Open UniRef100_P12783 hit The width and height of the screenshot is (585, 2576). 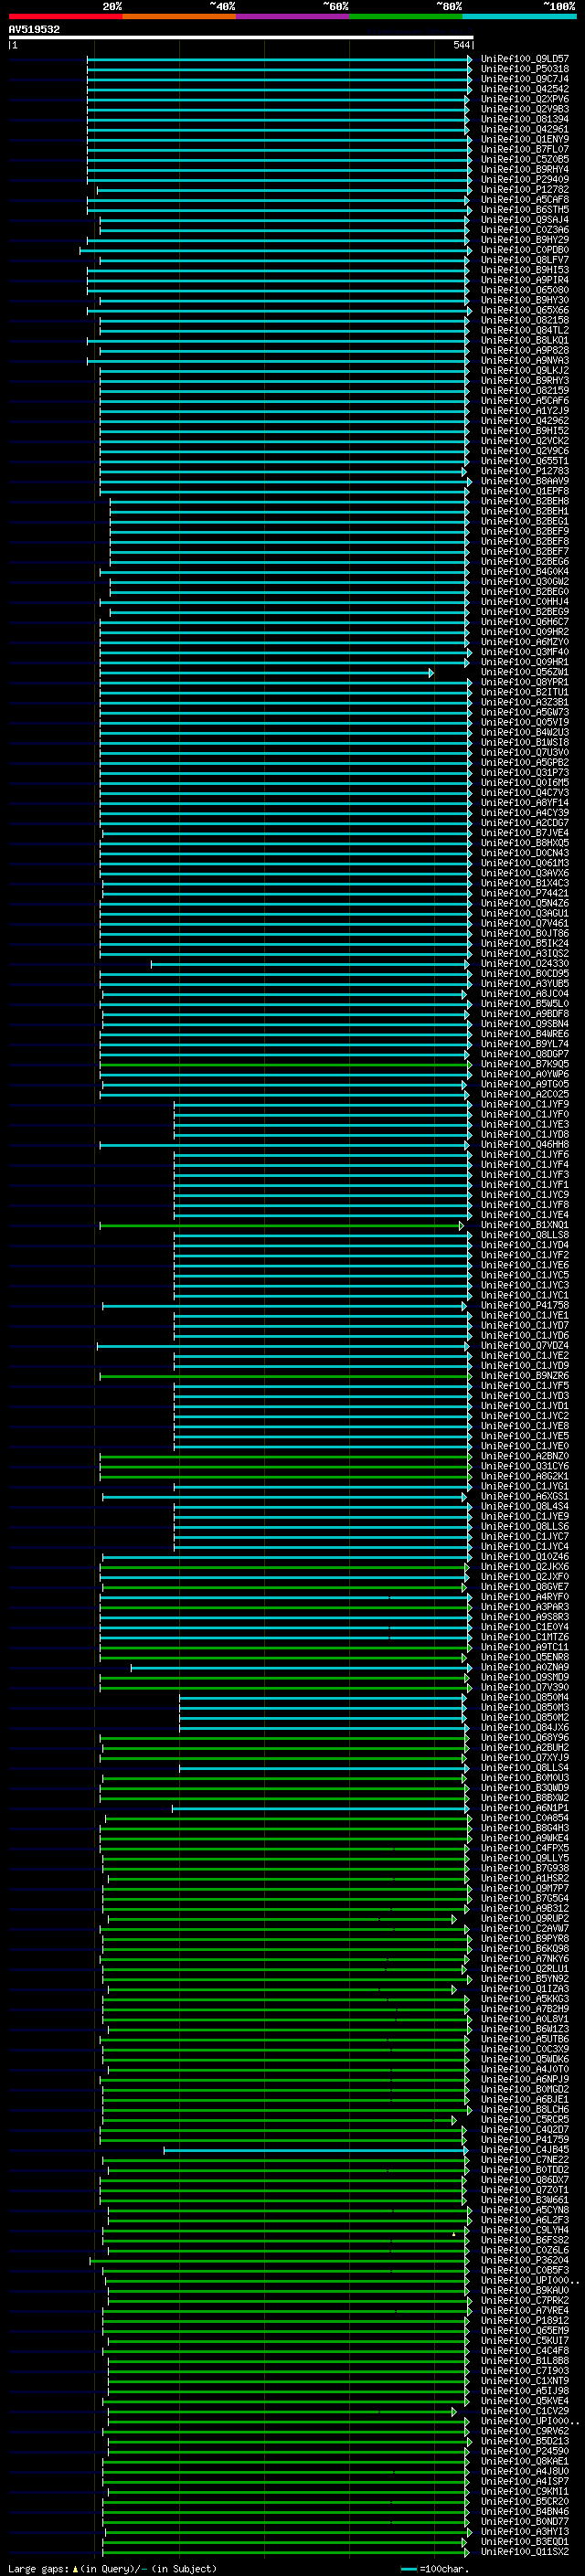pyautogui.click(x=524, y=471)
